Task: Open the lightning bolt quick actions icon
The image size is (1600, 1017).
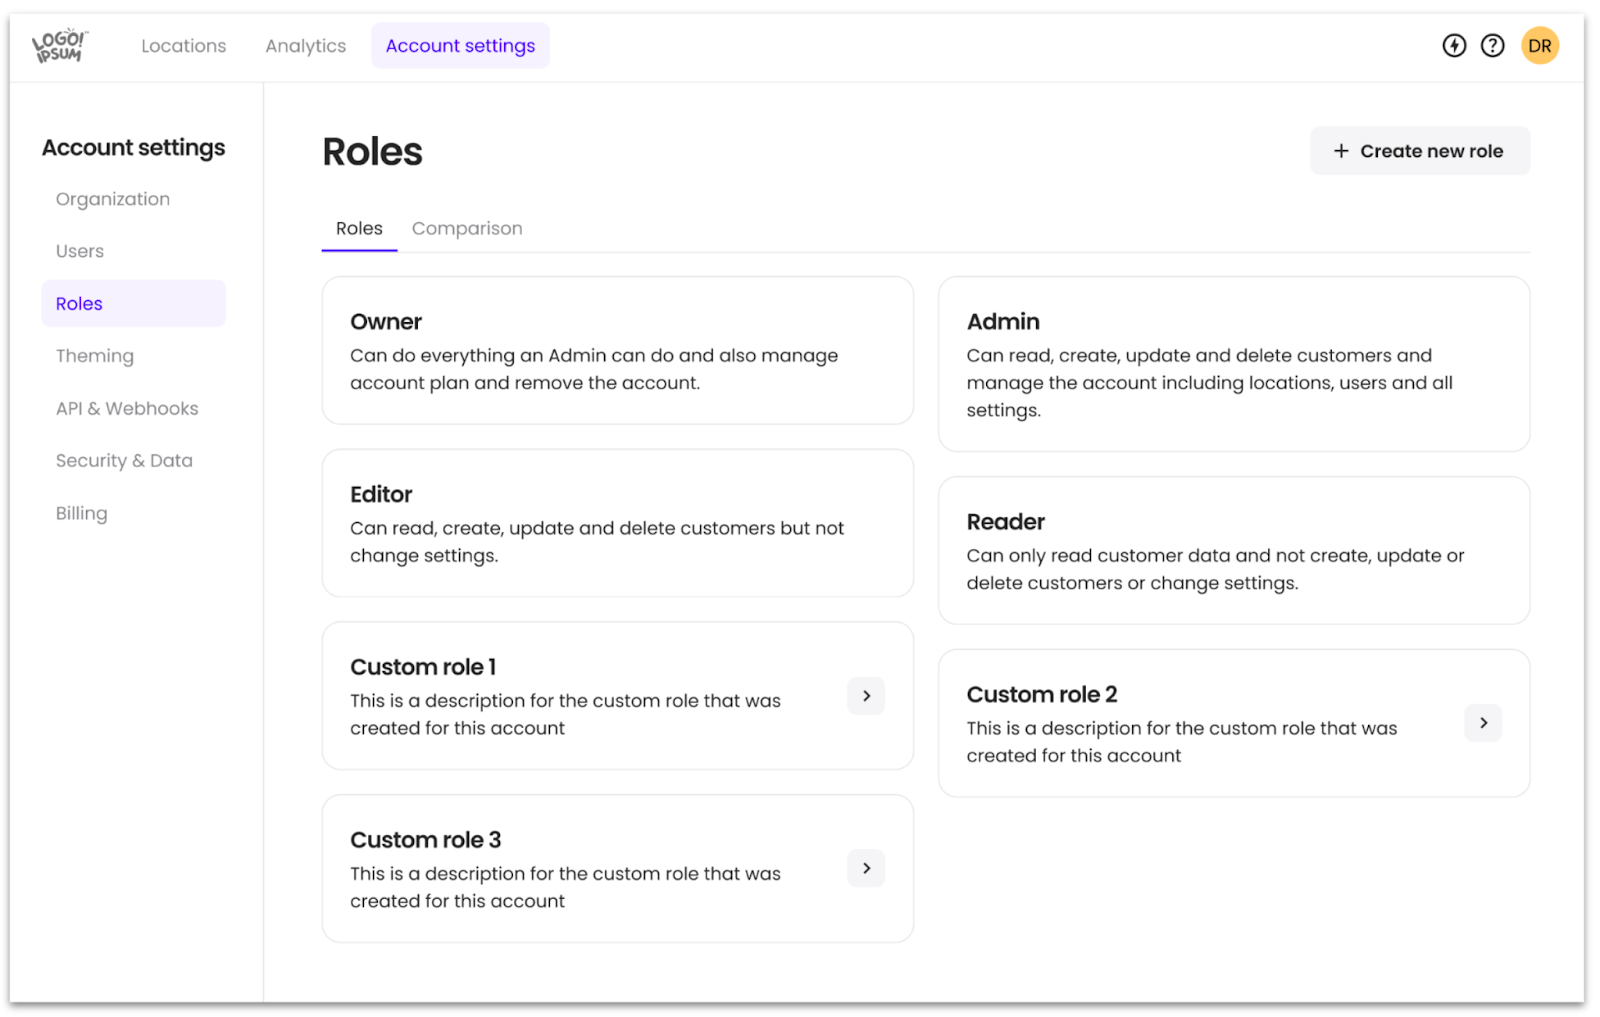Action: [x=1454, y=46]
